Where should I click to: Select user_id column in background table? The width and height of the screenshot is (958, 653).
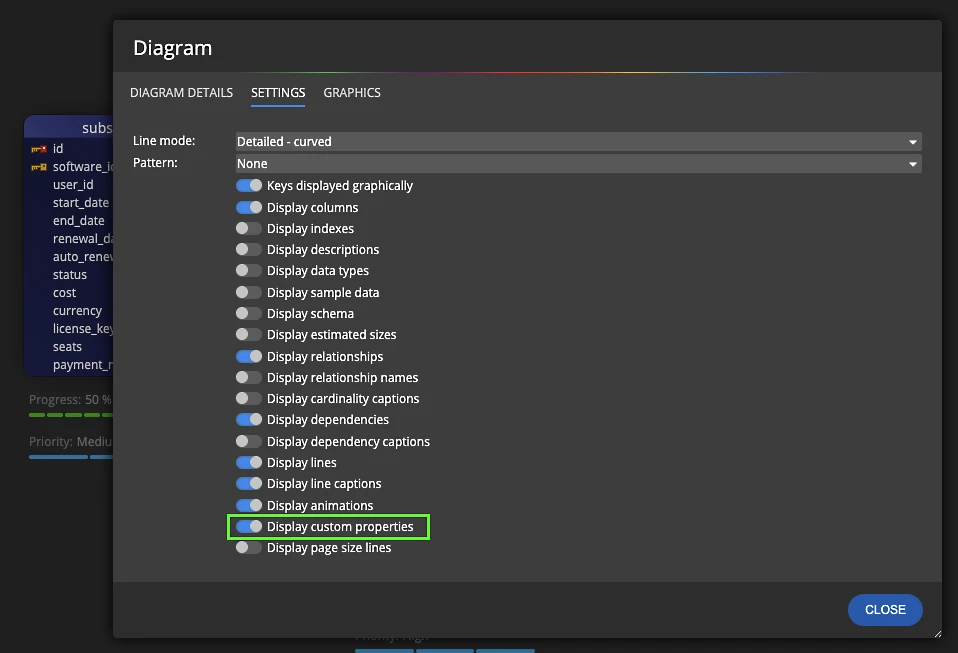(73, 184)
